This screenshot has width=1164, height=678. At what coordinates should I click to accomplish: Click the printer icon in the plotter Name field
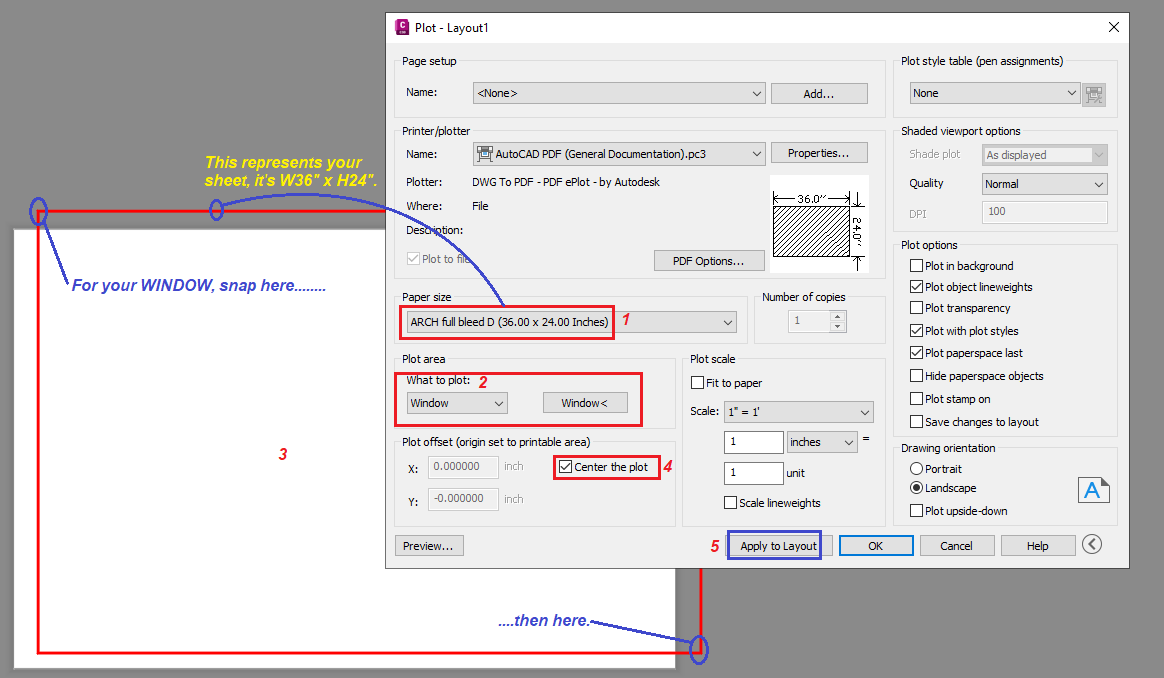(487, 154)
